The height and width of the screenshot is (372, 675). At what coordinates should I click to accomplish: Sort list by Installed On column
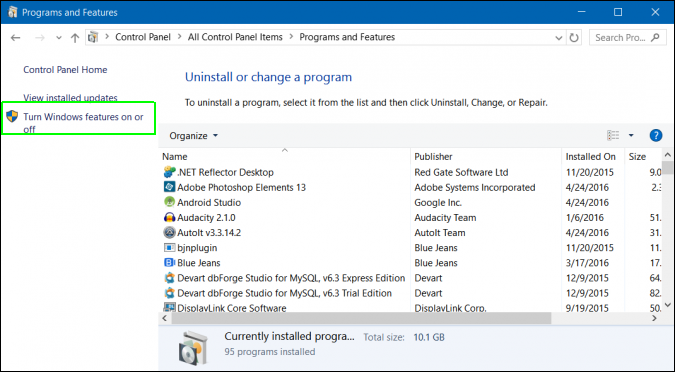coord(590,157)
